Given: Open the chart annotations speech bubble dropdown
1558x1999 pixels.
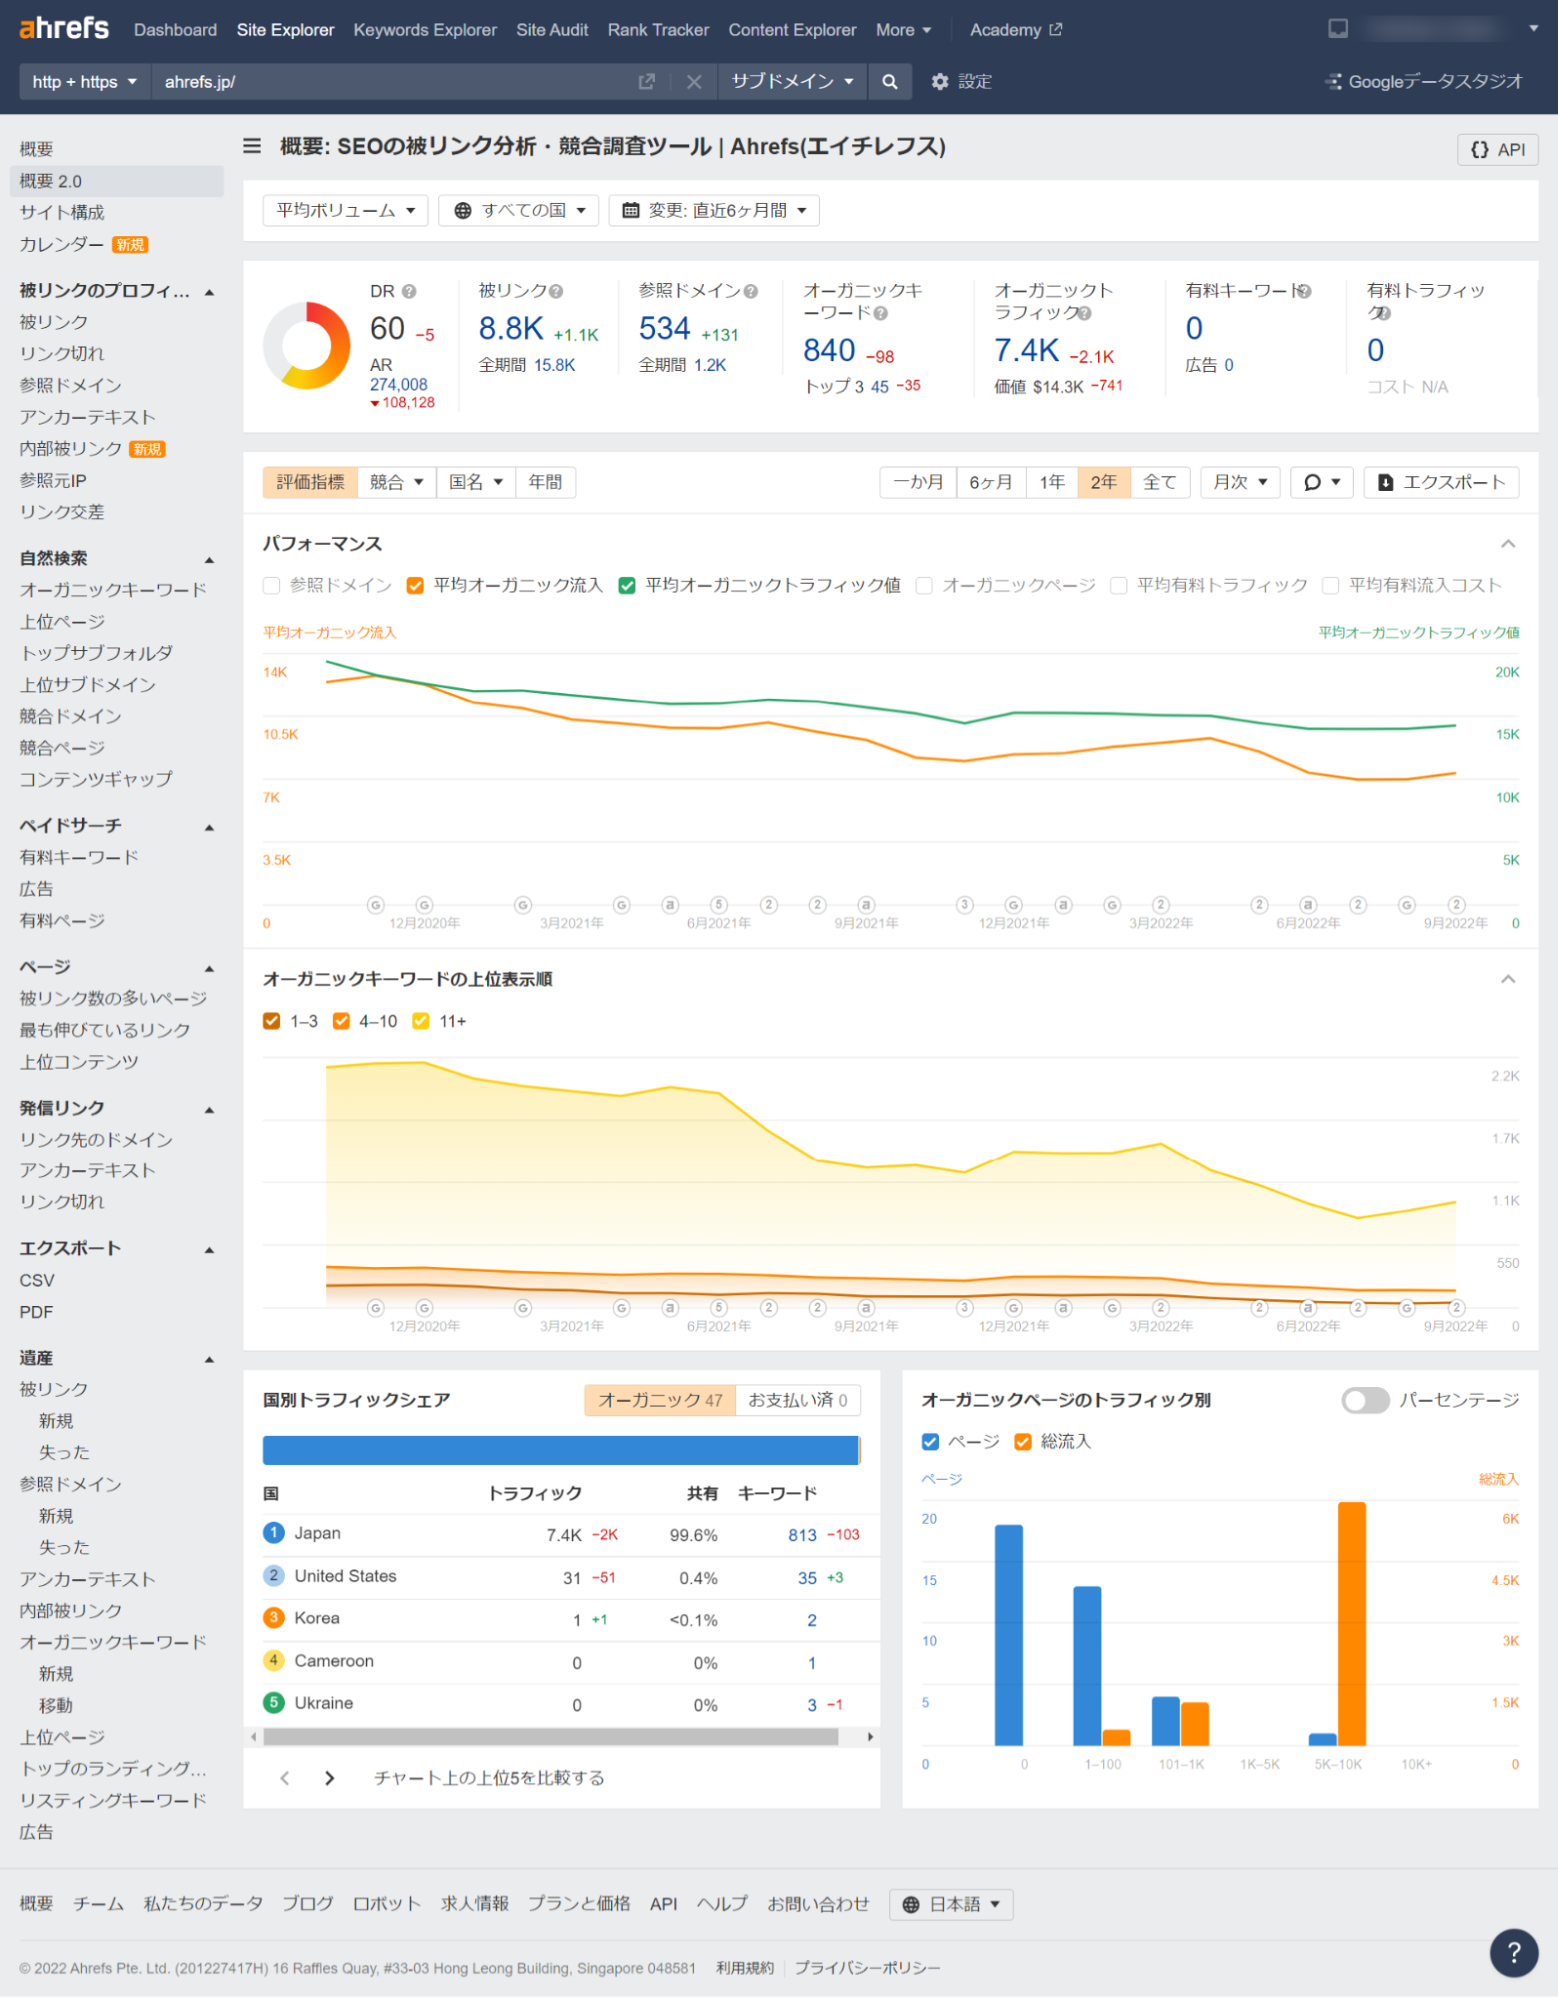Looking at the screenshot, I should pos(1321,483).
